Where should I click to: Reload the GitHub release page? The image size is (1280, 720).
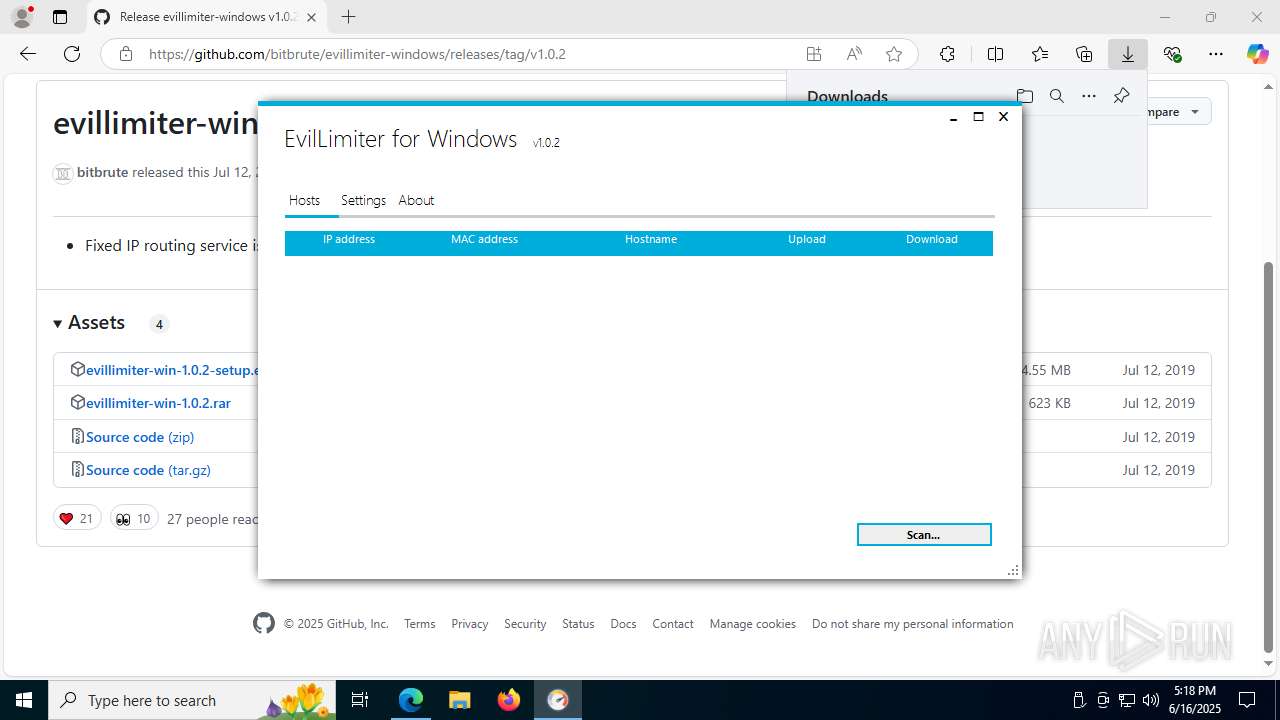tap(72, 54)
